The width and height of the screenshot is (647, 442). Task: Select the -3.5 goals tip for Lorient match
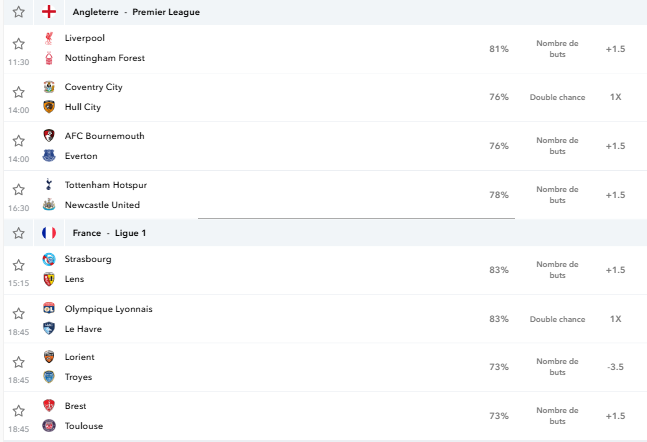pos(615,367)
